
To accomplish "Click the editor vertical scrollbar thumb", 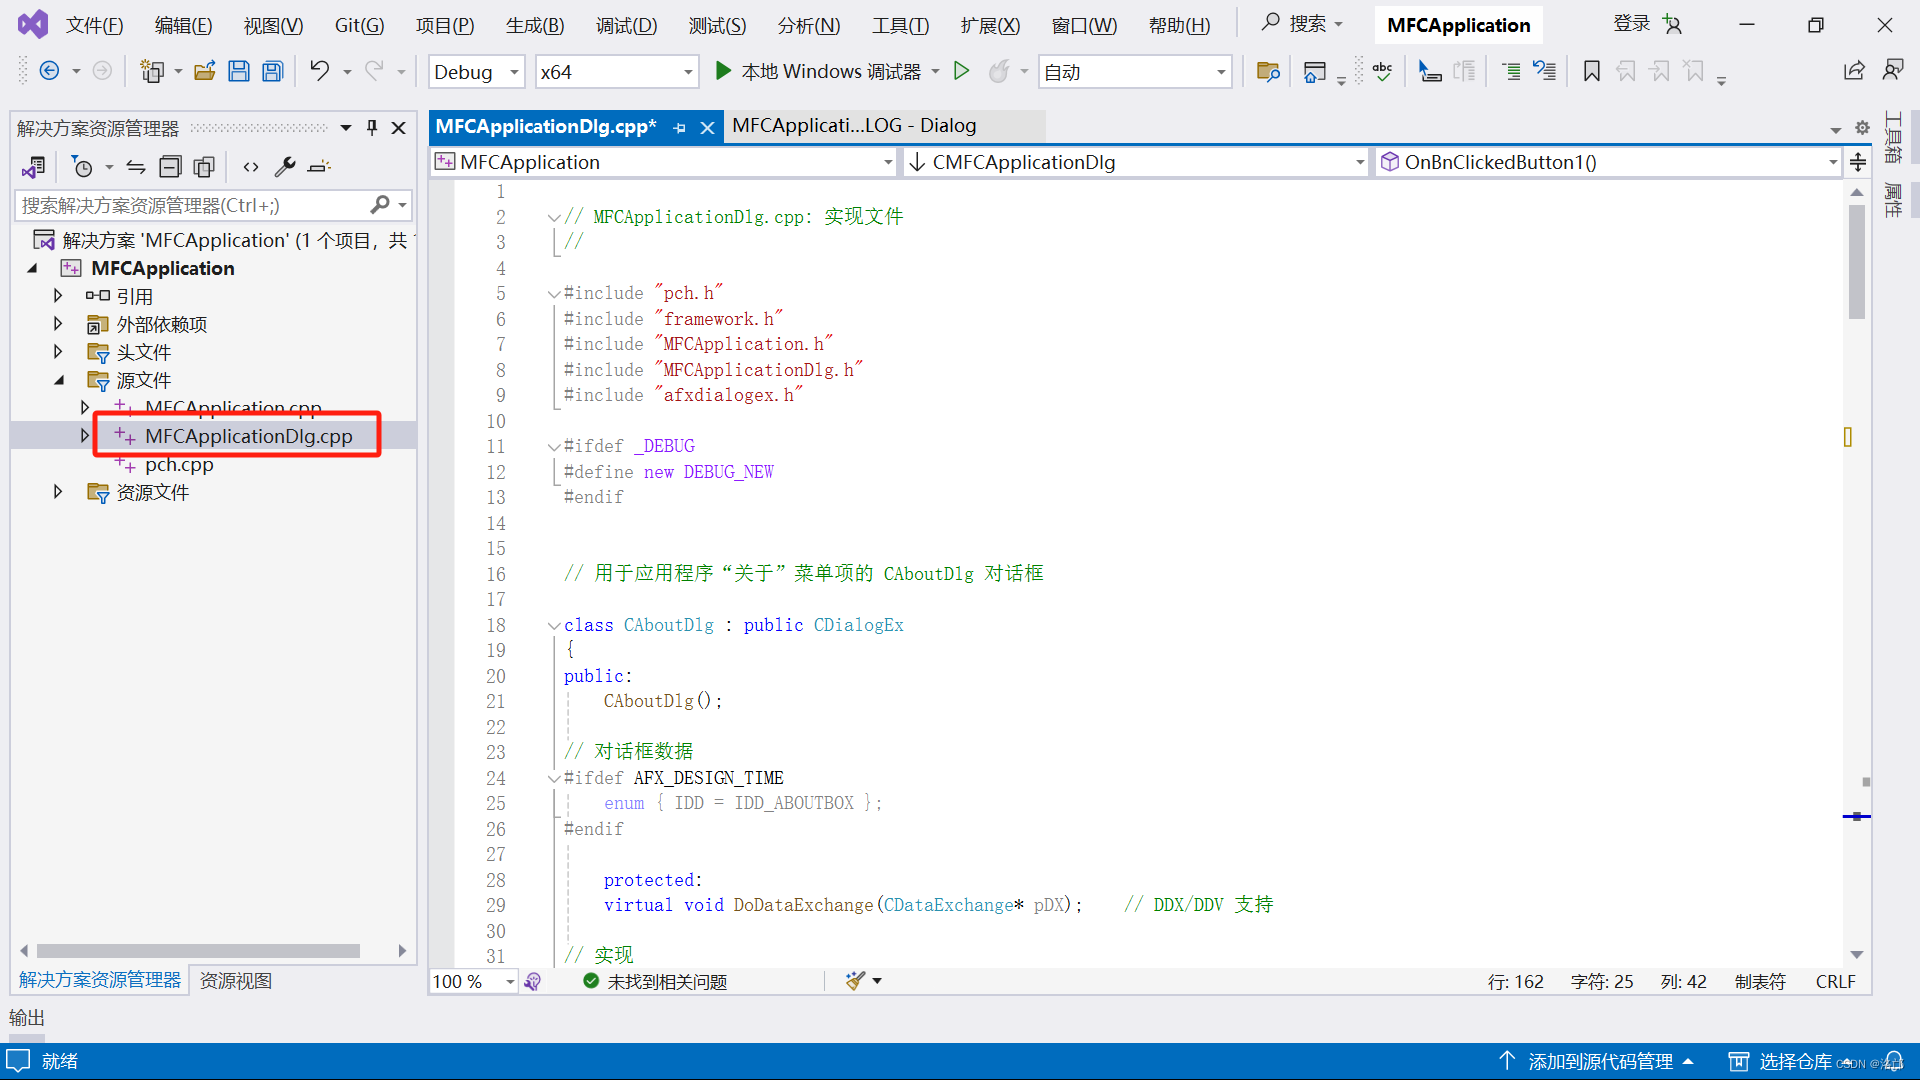I will pos(1857,262).
